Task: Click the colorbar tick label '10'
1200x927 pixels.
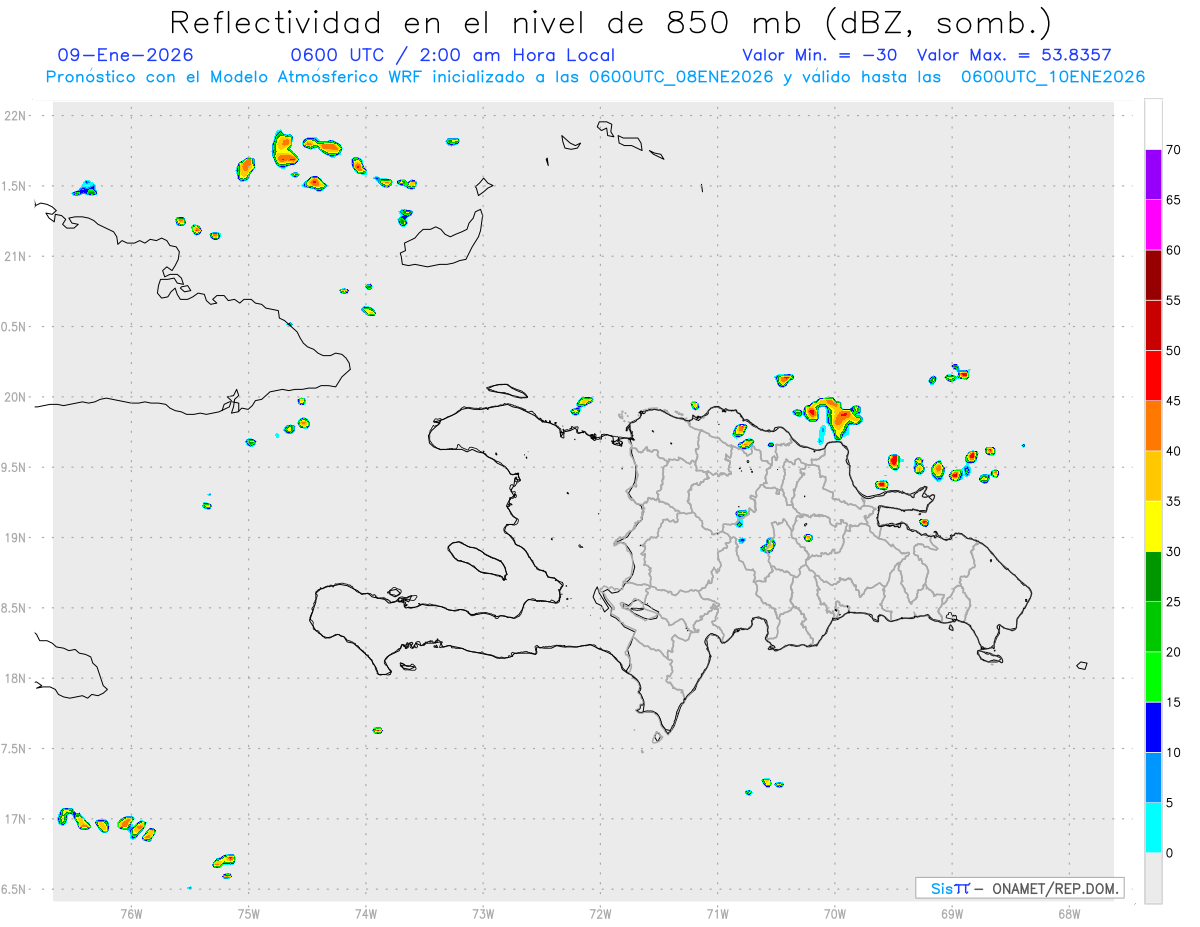Action: 1174,753
